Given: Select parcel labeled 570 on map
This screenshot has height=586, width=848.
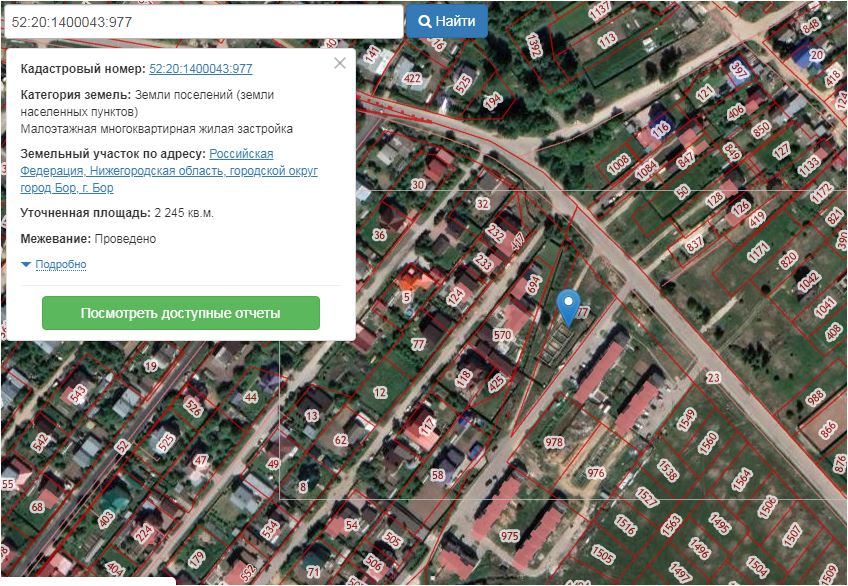Looking at the screenshot, I should coord(502,335).
